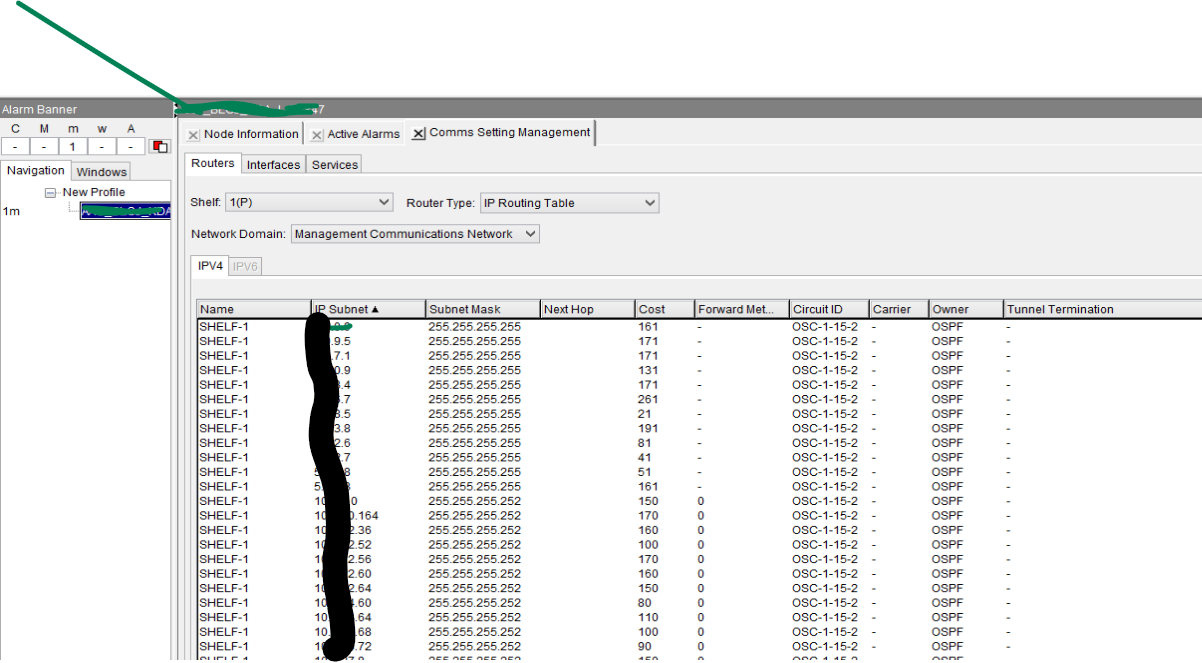Click the SHELF-1 name in cost 90 row
This screenshot has width=1202, height=663.
224,646
